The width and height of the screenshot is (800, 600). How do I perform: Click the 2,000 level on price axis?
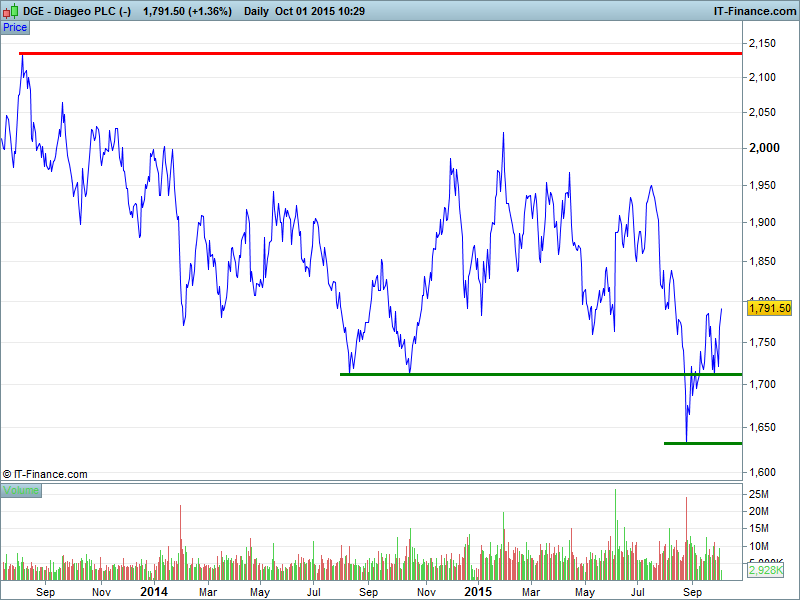[764, 148]
